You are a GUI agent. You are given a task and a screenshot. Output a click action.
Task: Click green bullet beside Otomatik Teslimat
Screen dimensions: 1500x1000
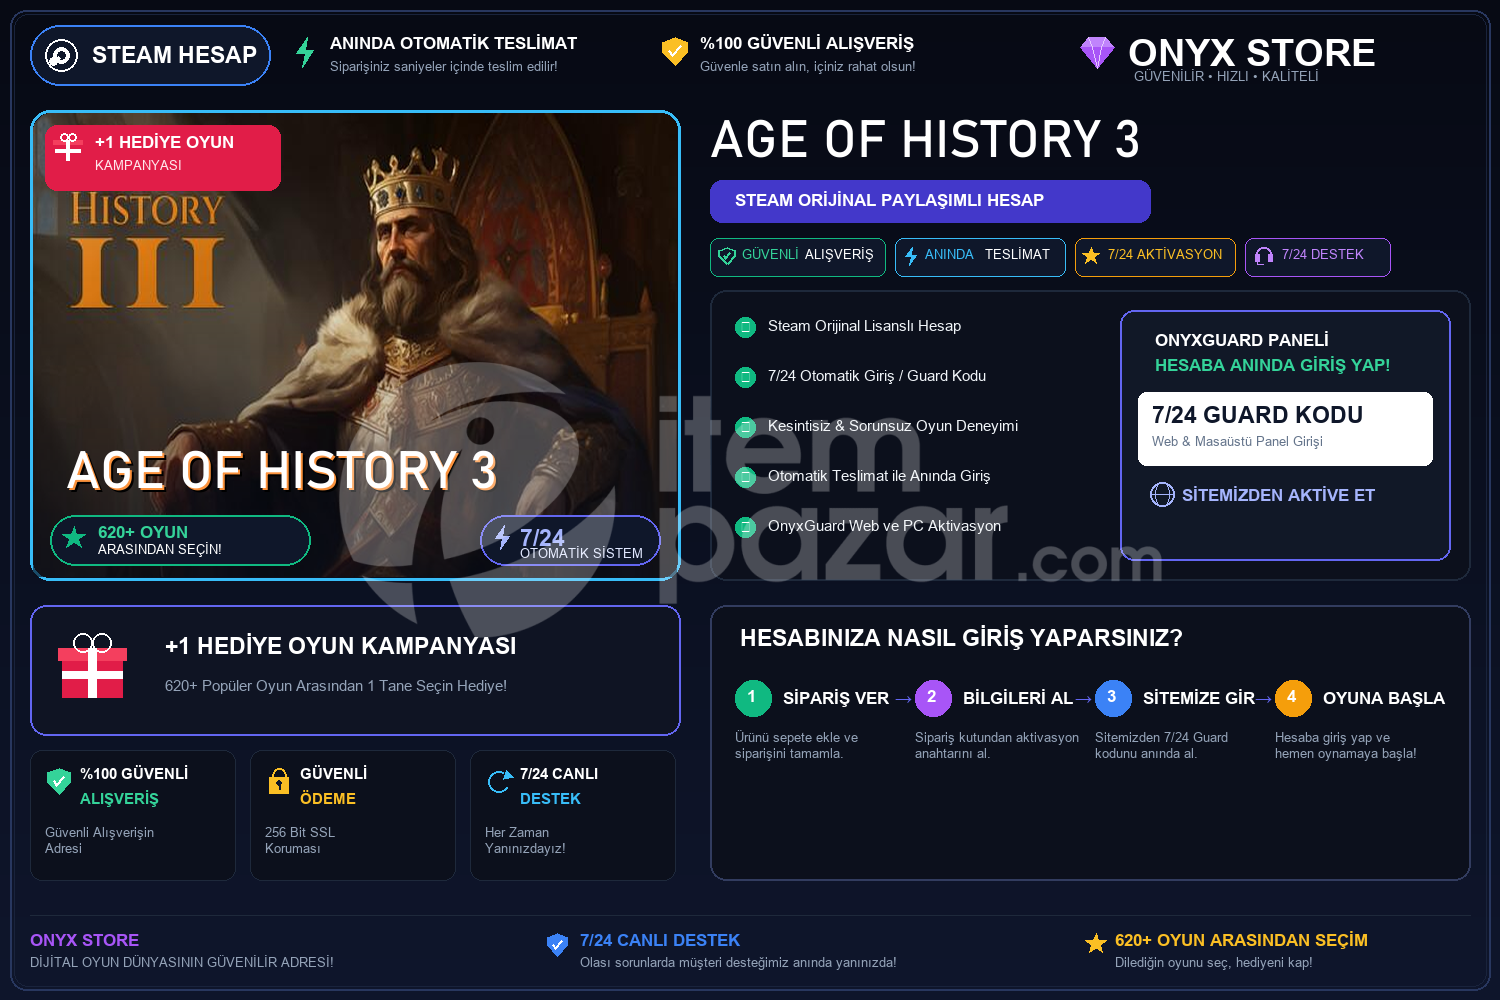[745, 477]
